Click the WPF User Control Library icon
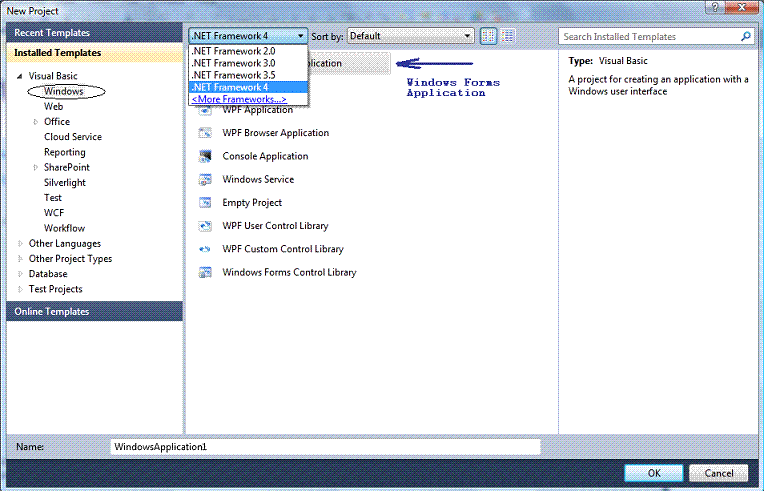Screen dimensions: 764x491 coord(205,226)
